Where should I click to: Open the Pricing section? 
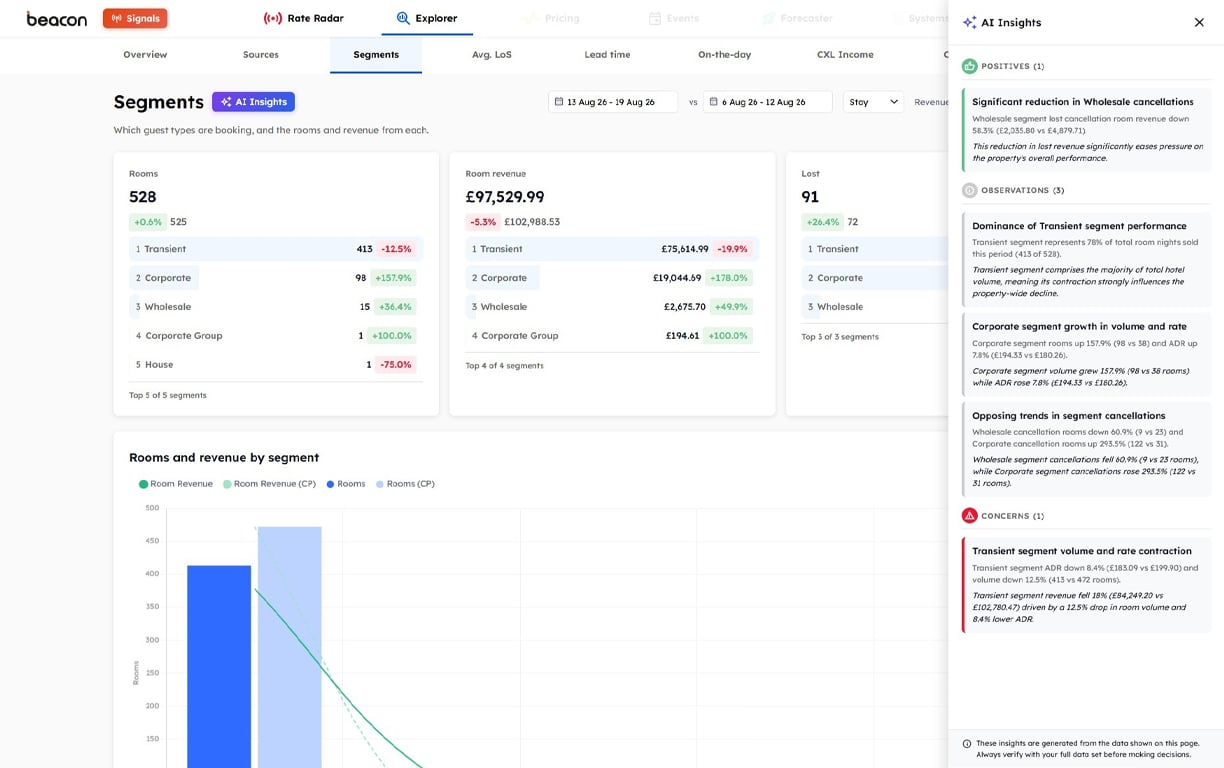pyautogui.click(x=551, y=18)
